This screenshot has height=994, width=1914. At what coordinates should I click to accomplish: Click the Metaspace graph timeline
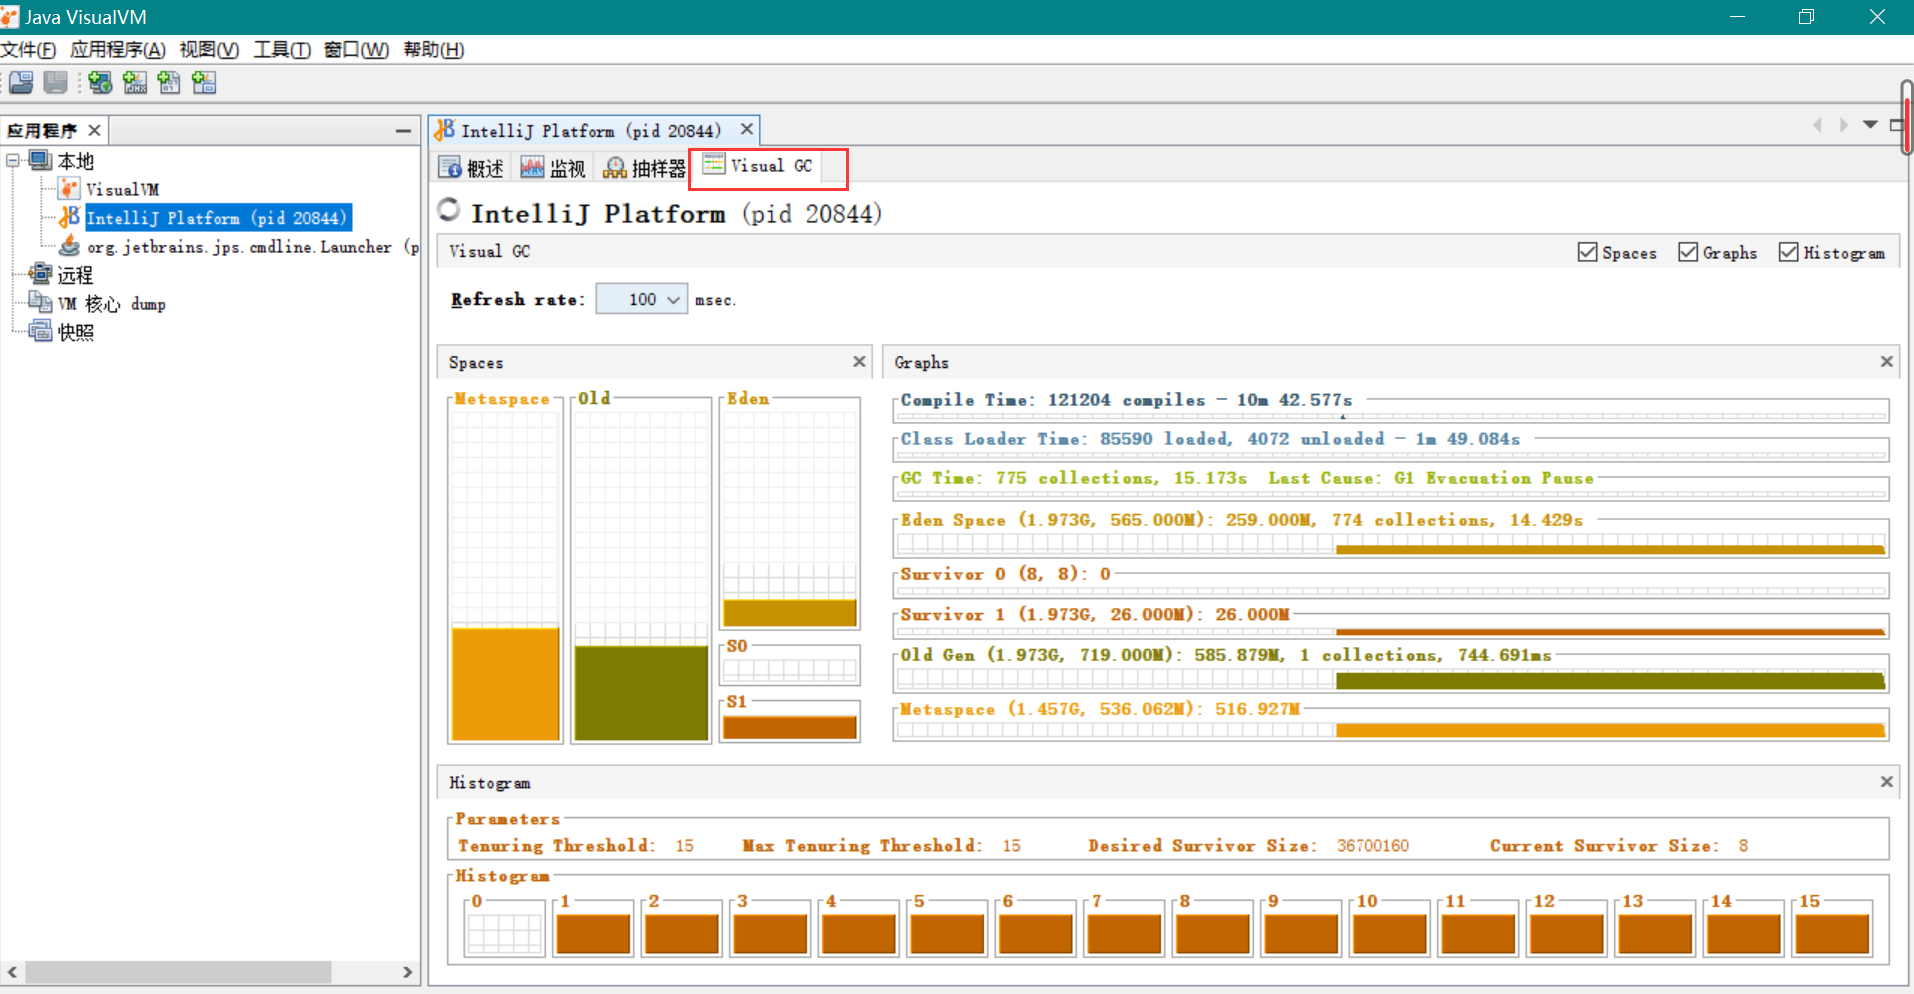point(1391,729)
